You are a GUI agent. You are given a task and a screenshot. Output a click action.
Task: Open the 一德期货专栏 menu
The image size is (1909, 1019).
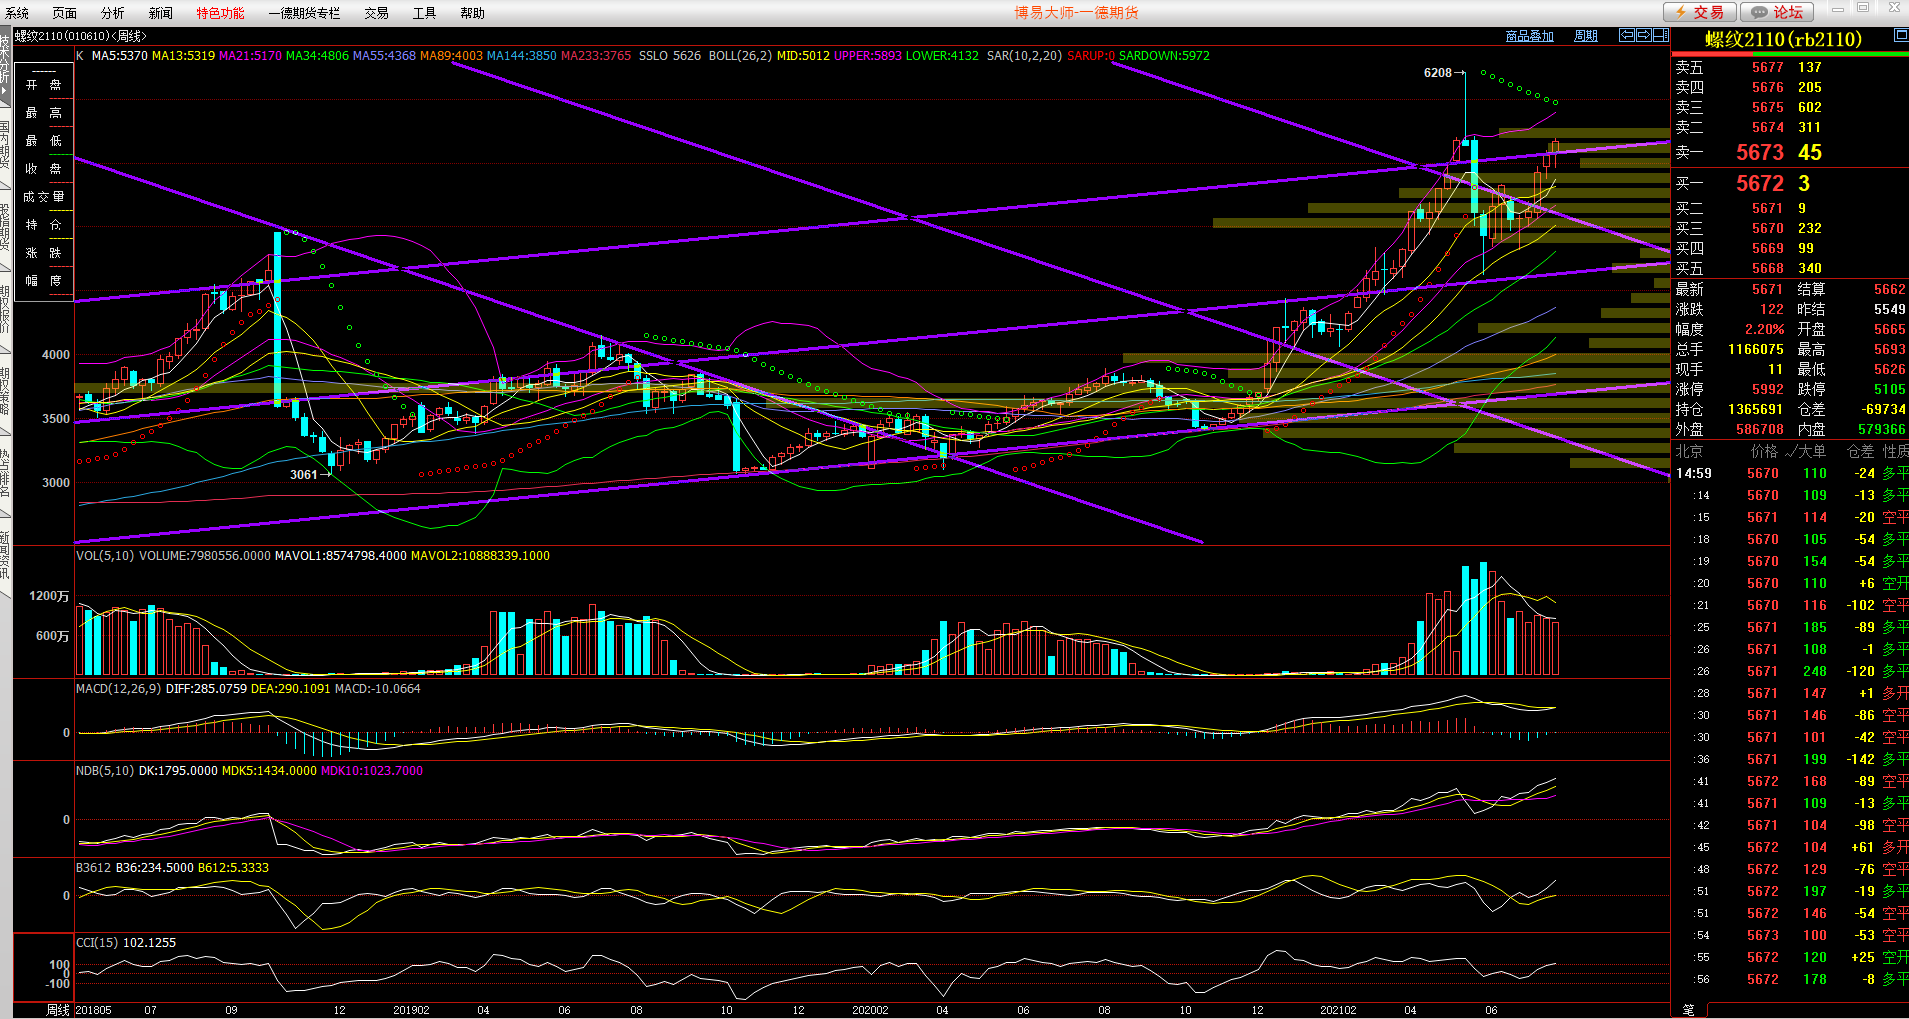click(304, 13)
